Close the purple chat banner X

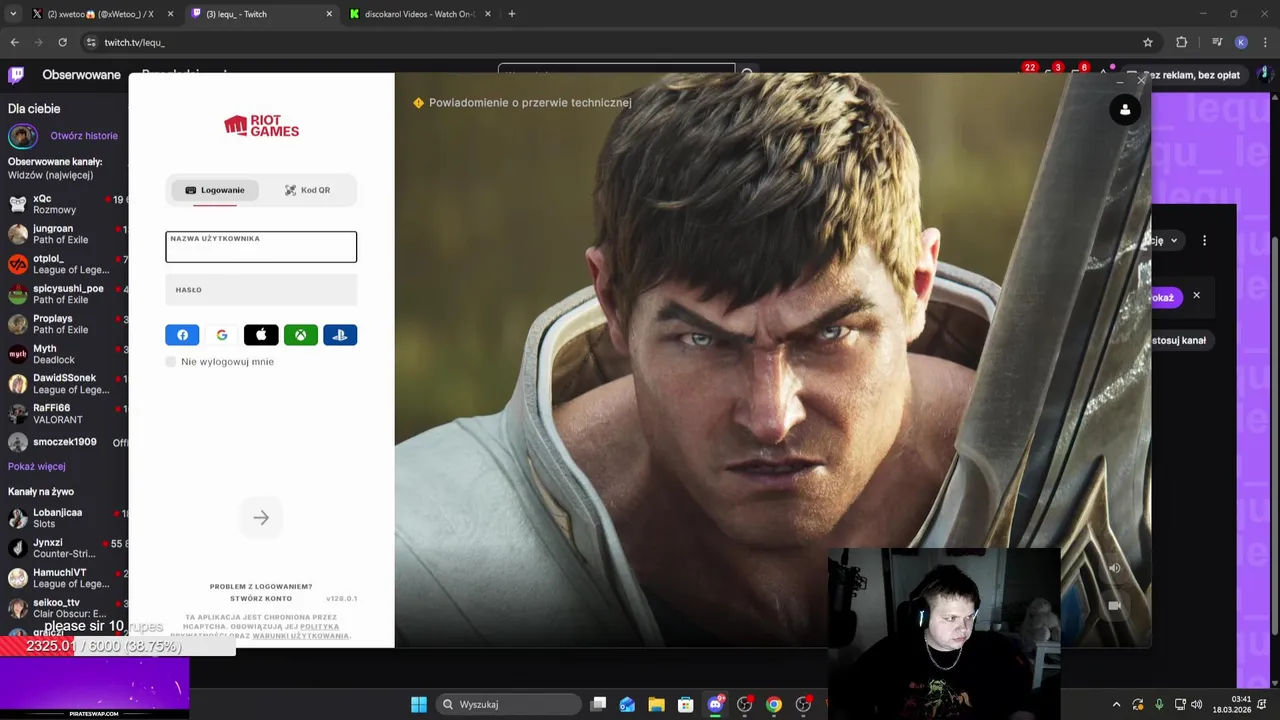point(1196,295)
